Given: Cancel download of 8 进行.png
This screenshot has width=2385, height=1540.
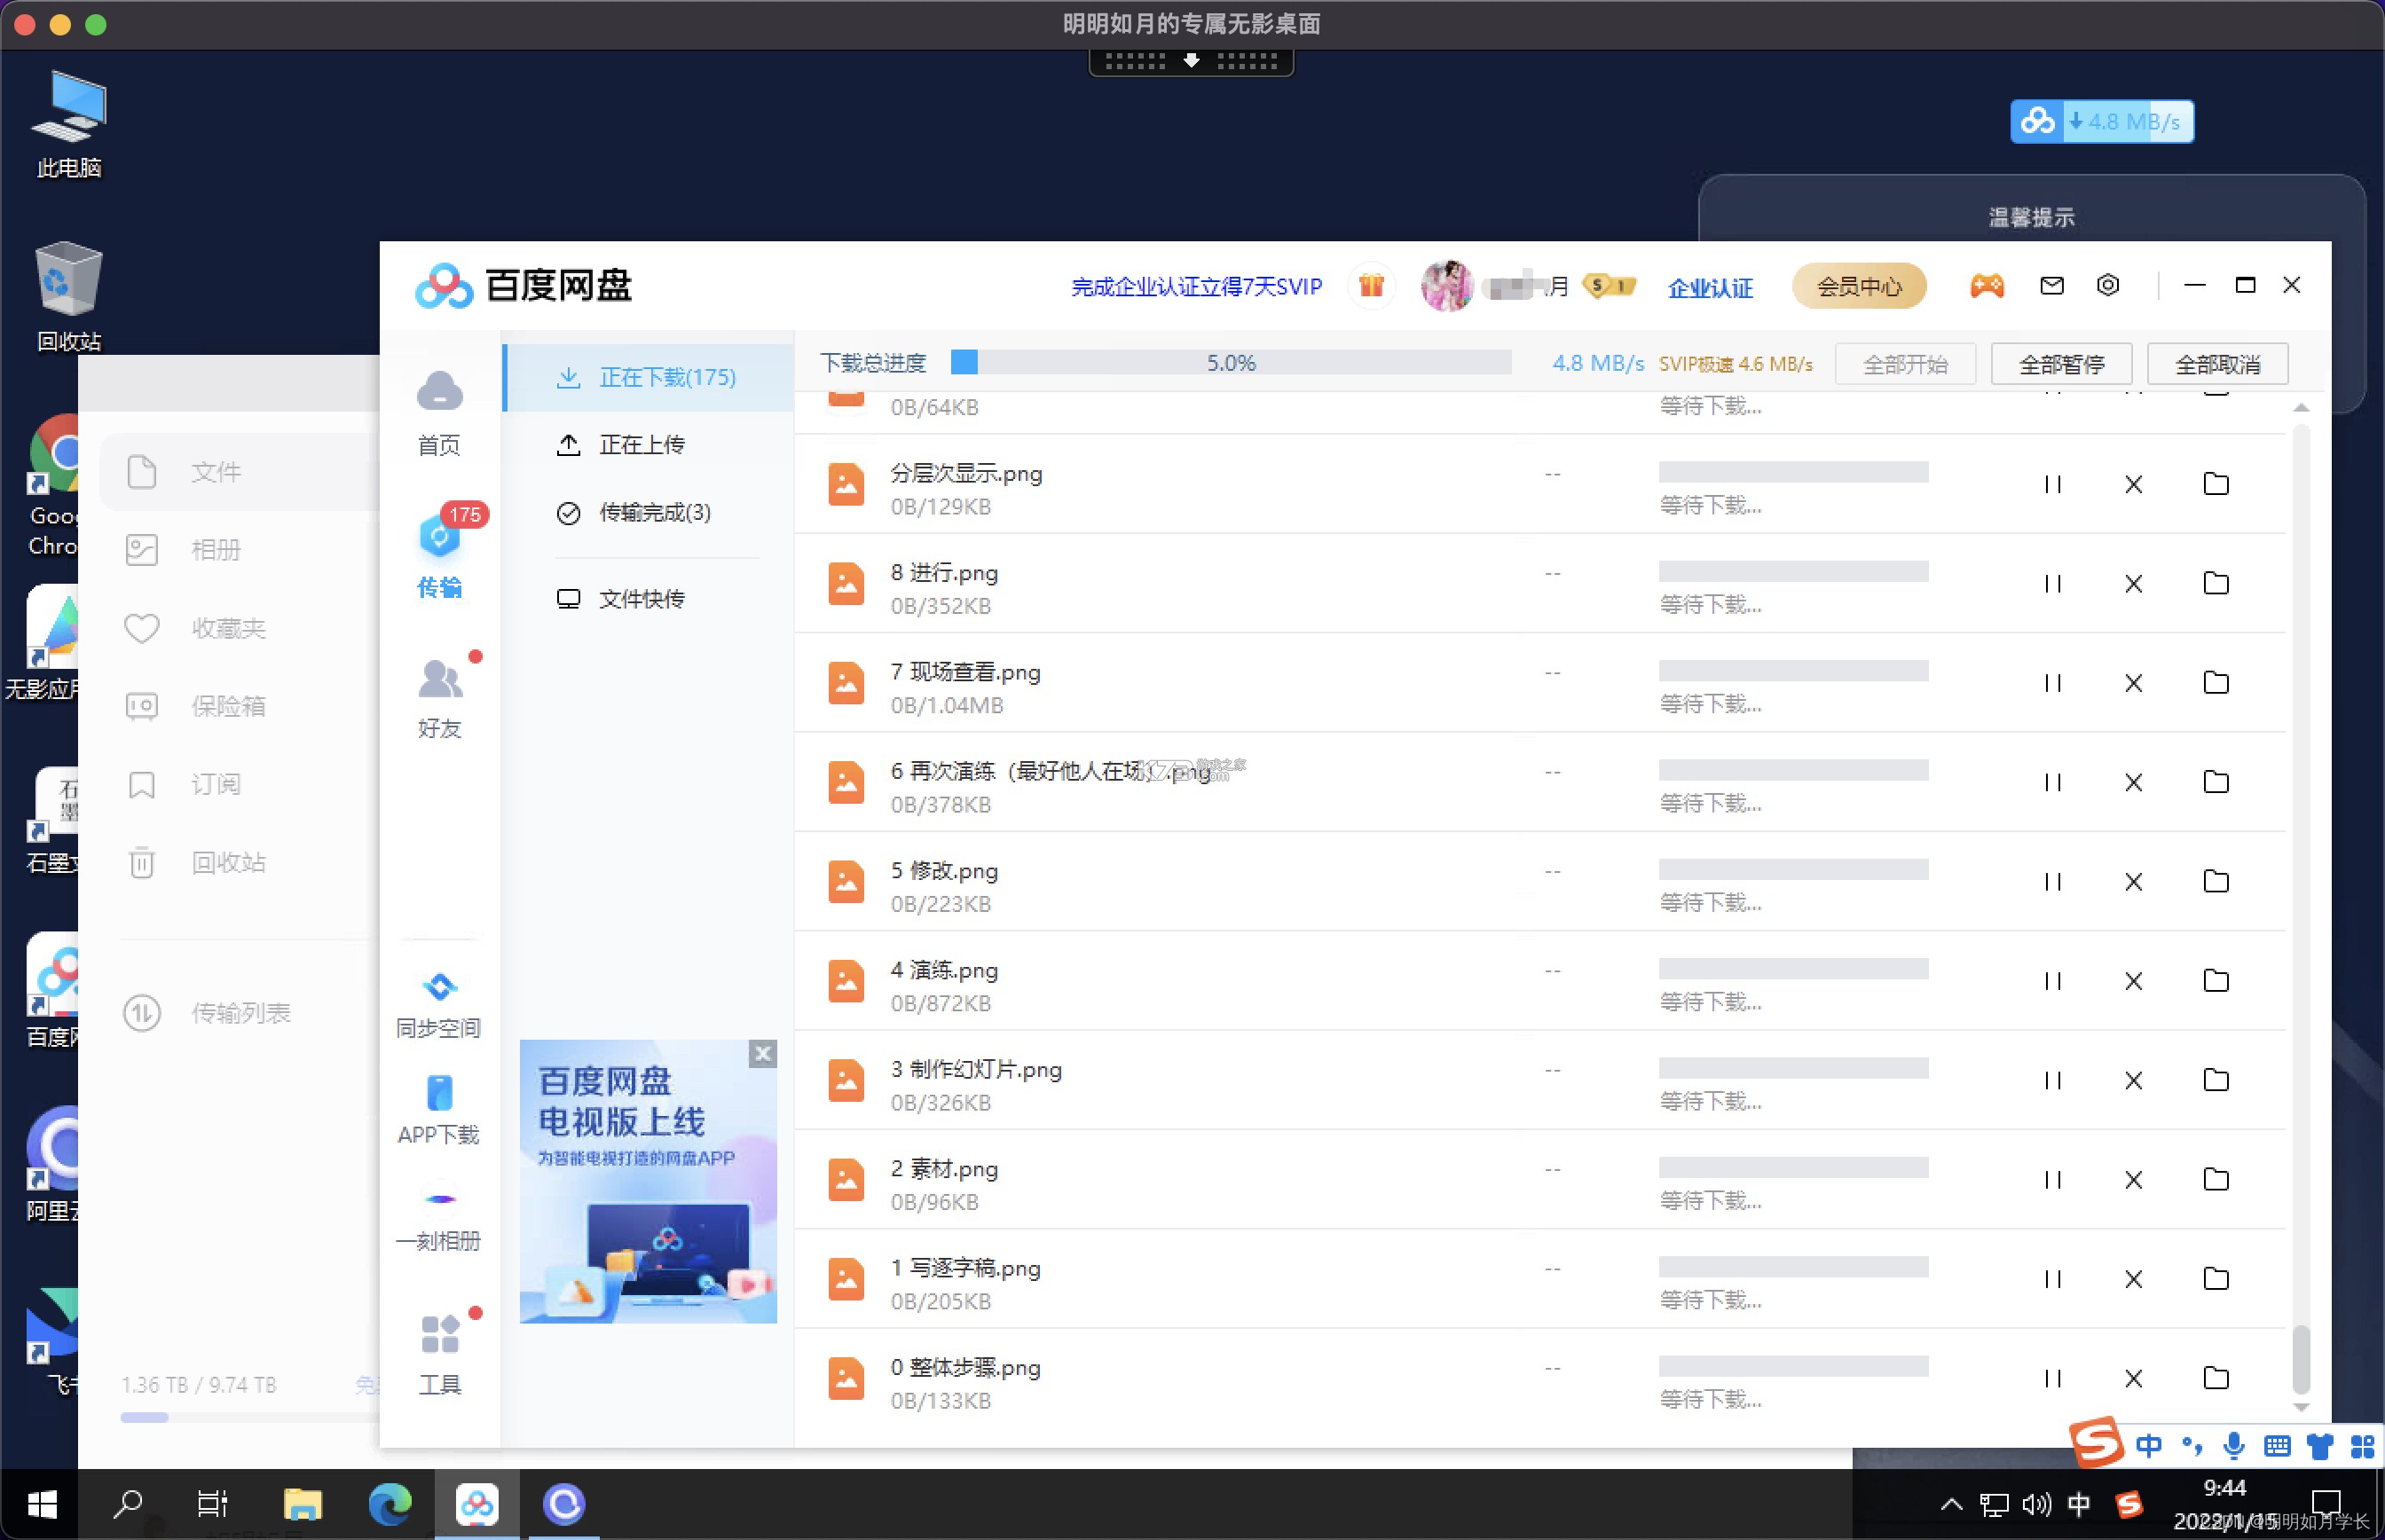Looking at the screenshot, I should point(2133,584).
